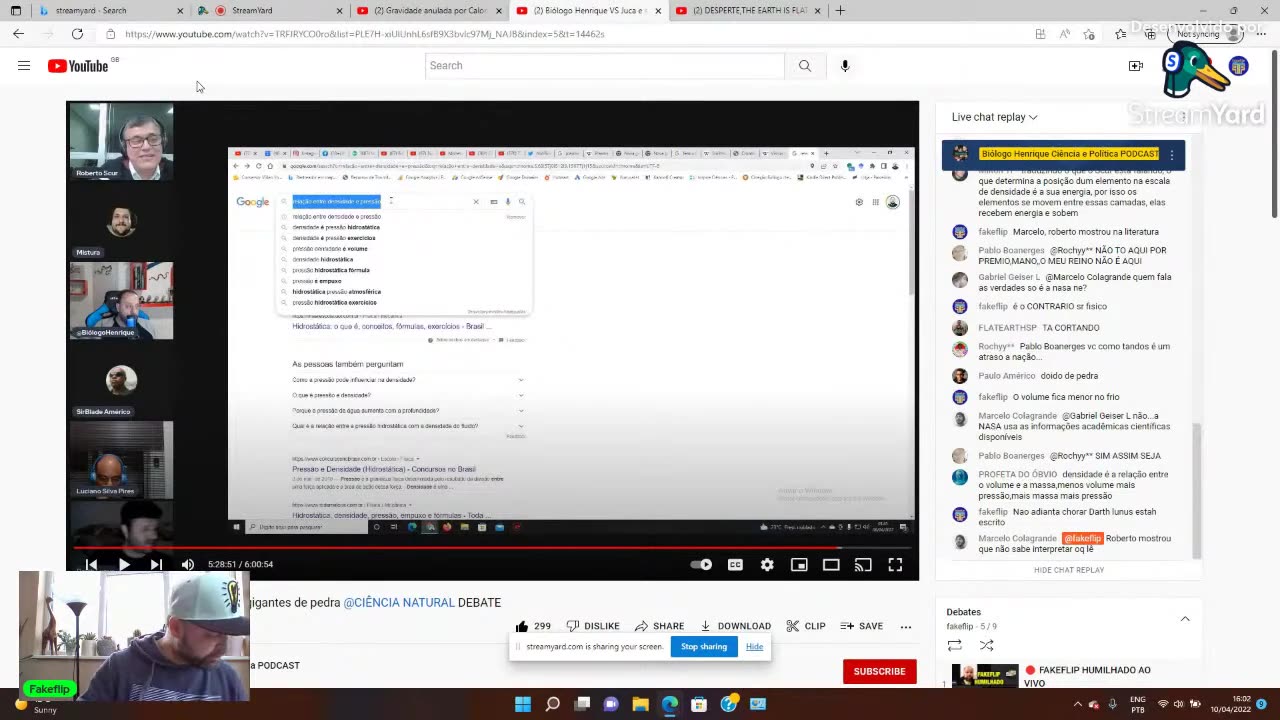Open @CIÊNCIA NATURAL channel link
The width and height of the screenshot is (1280, 720).
point(397,603)
